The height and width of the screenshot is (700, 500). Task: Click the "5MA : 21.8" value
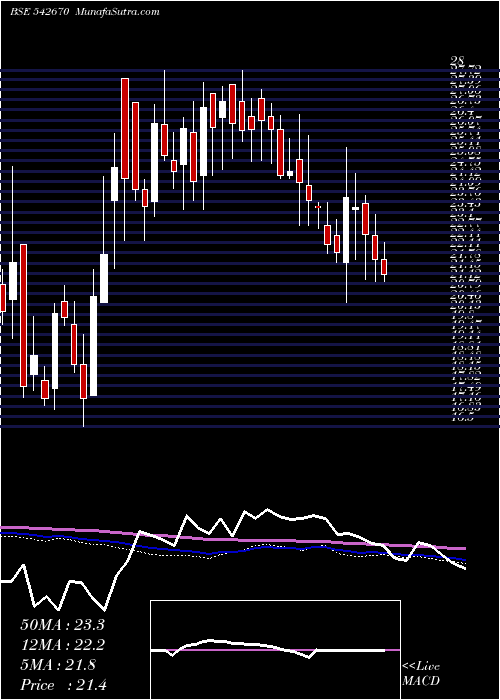[x=58, y=665]
